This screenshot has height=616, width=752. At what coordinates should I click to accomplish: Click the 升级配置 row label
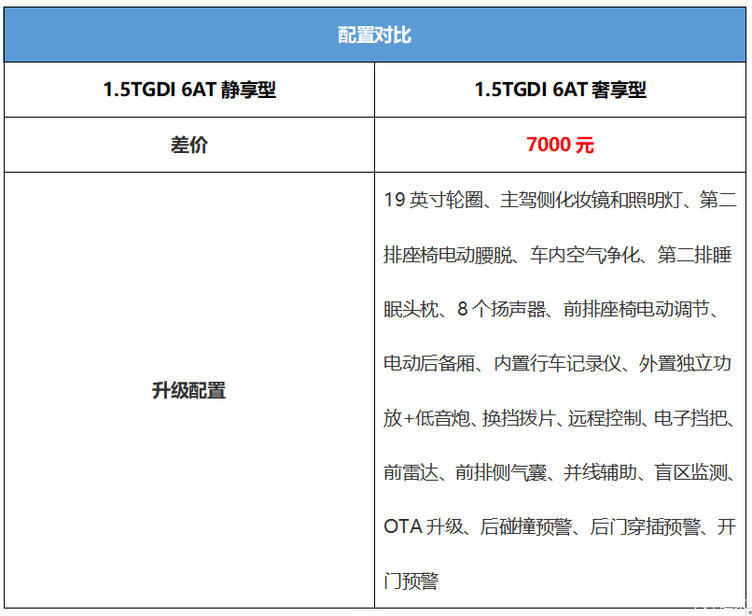(189, 391)
